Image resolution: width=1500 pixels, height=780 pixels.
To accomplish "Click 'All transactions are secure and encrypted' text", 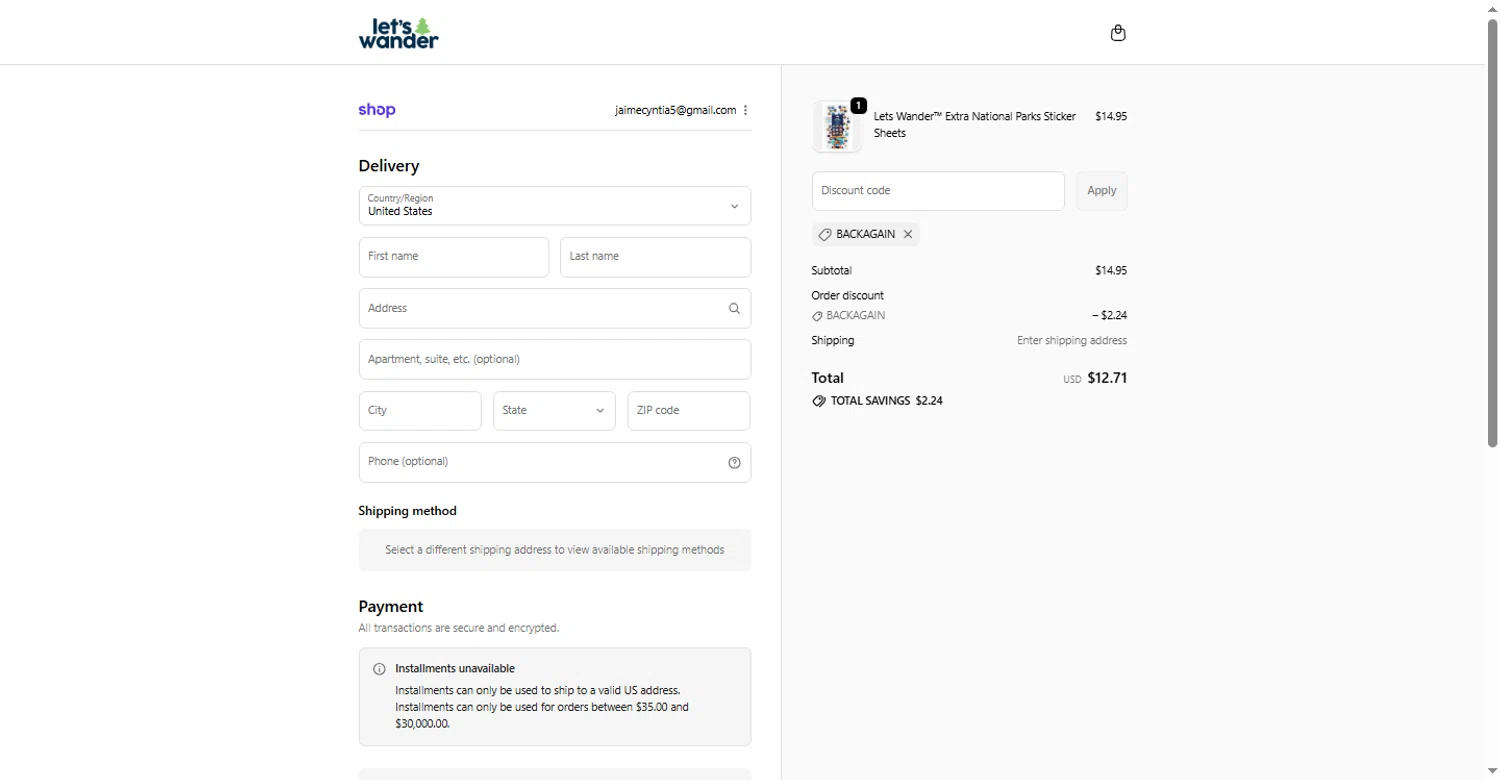I will click(x=459, y=629).
